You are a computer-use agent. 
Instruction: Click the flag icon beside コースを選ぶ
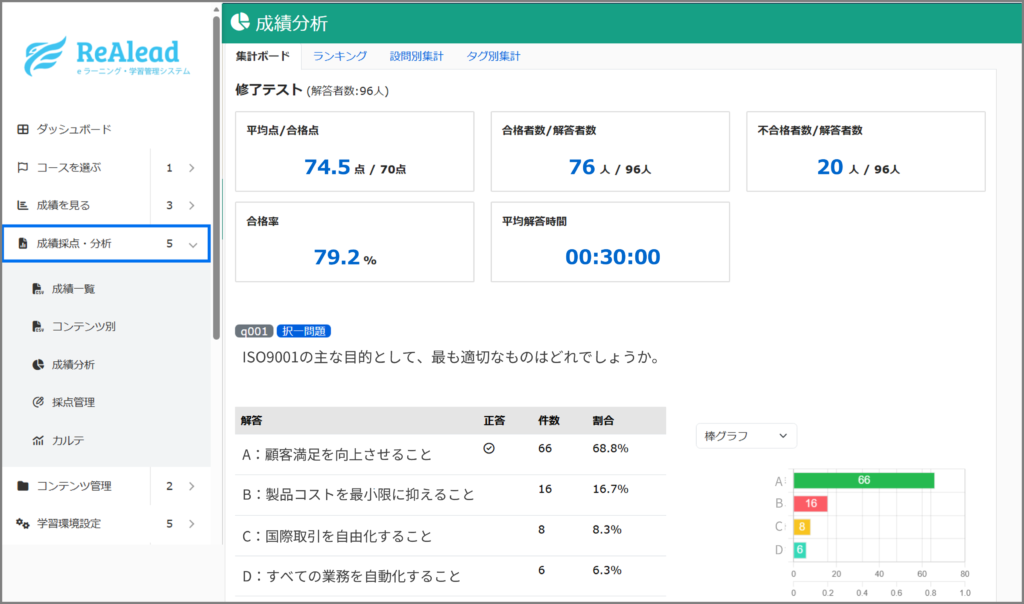coord(23,168)
